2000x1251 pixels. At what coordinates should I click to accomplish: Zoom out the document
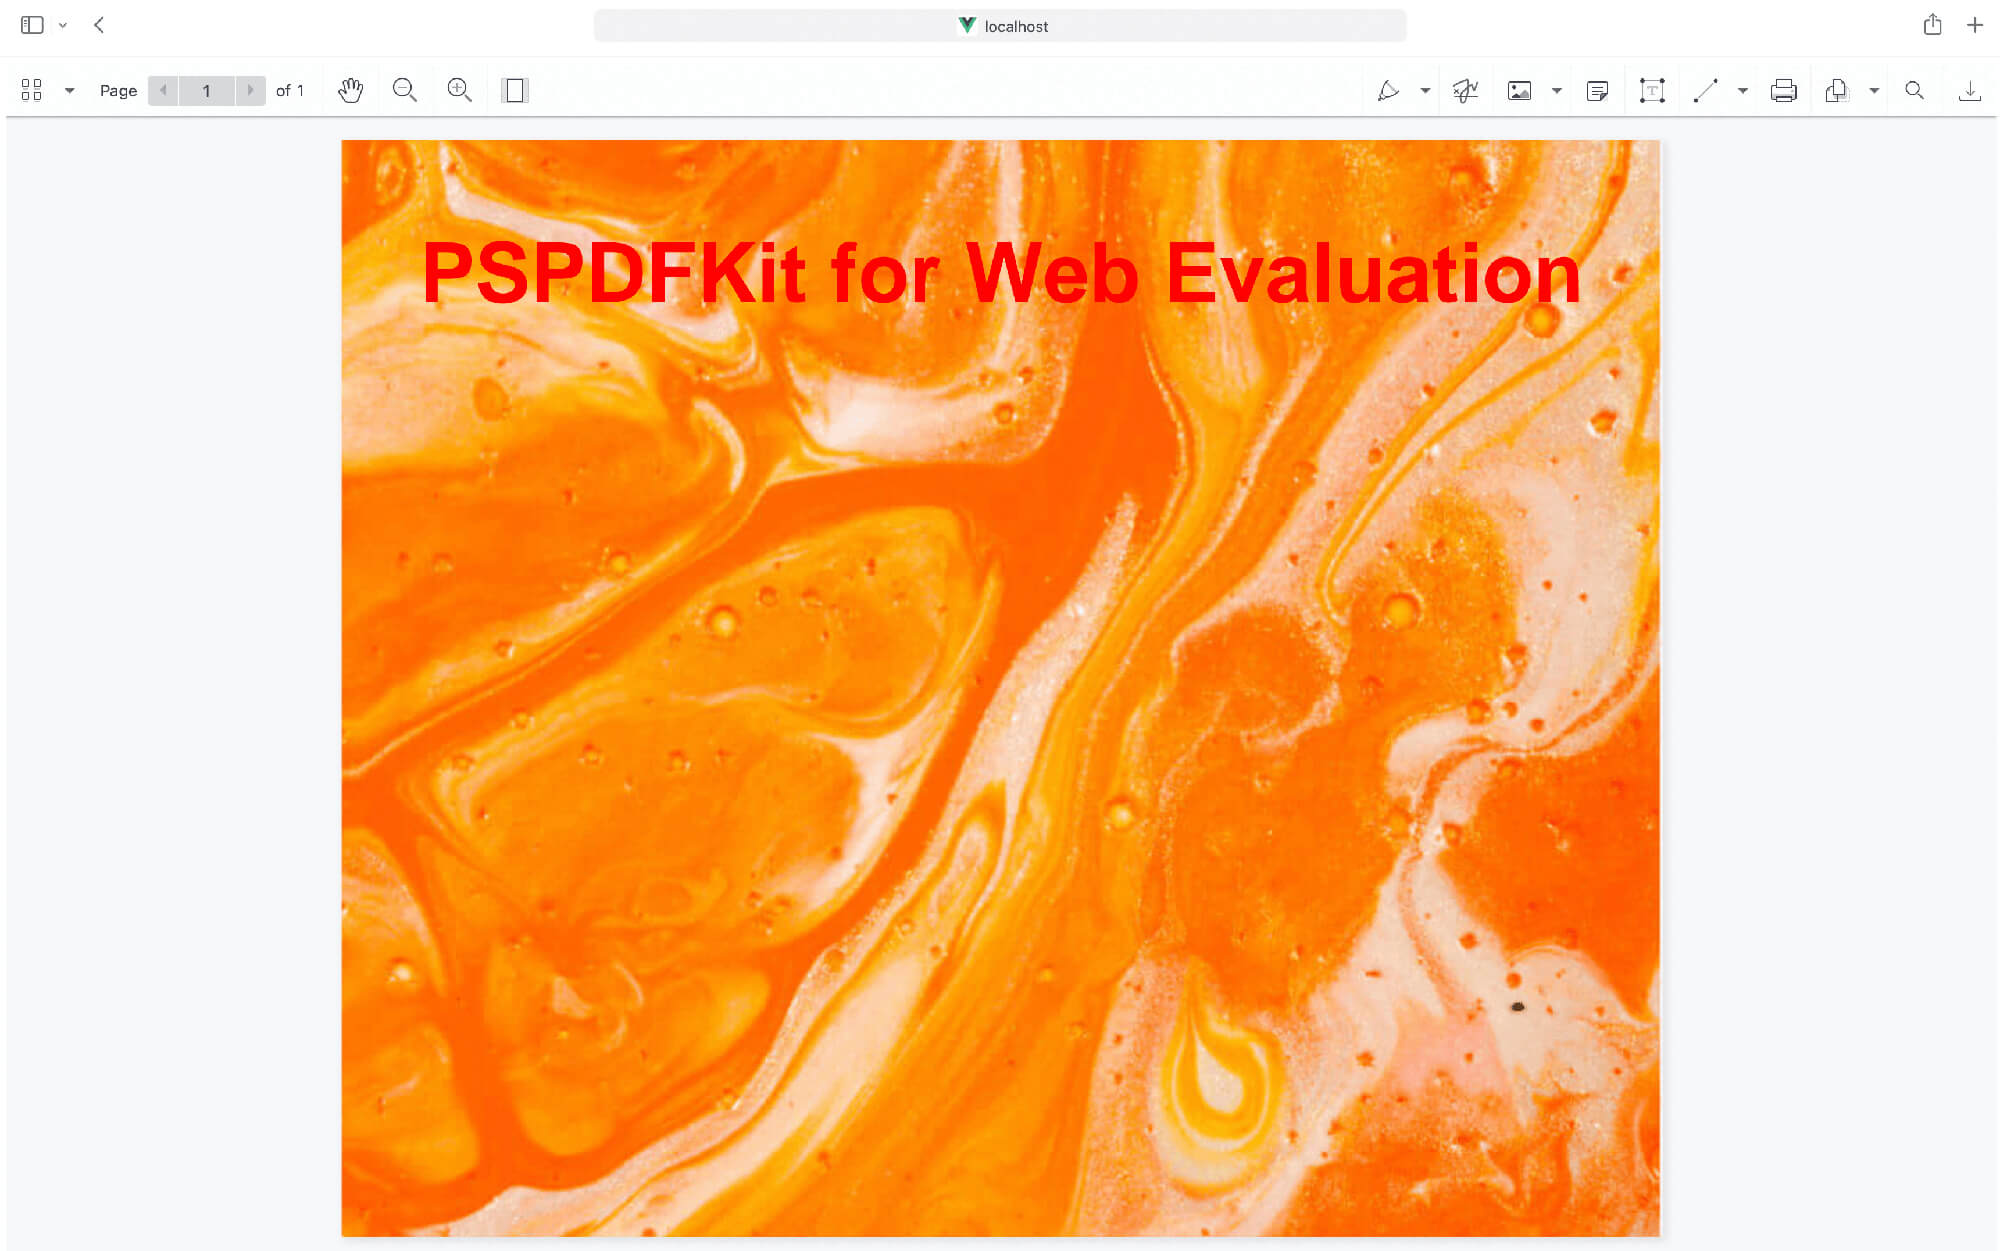405,90
